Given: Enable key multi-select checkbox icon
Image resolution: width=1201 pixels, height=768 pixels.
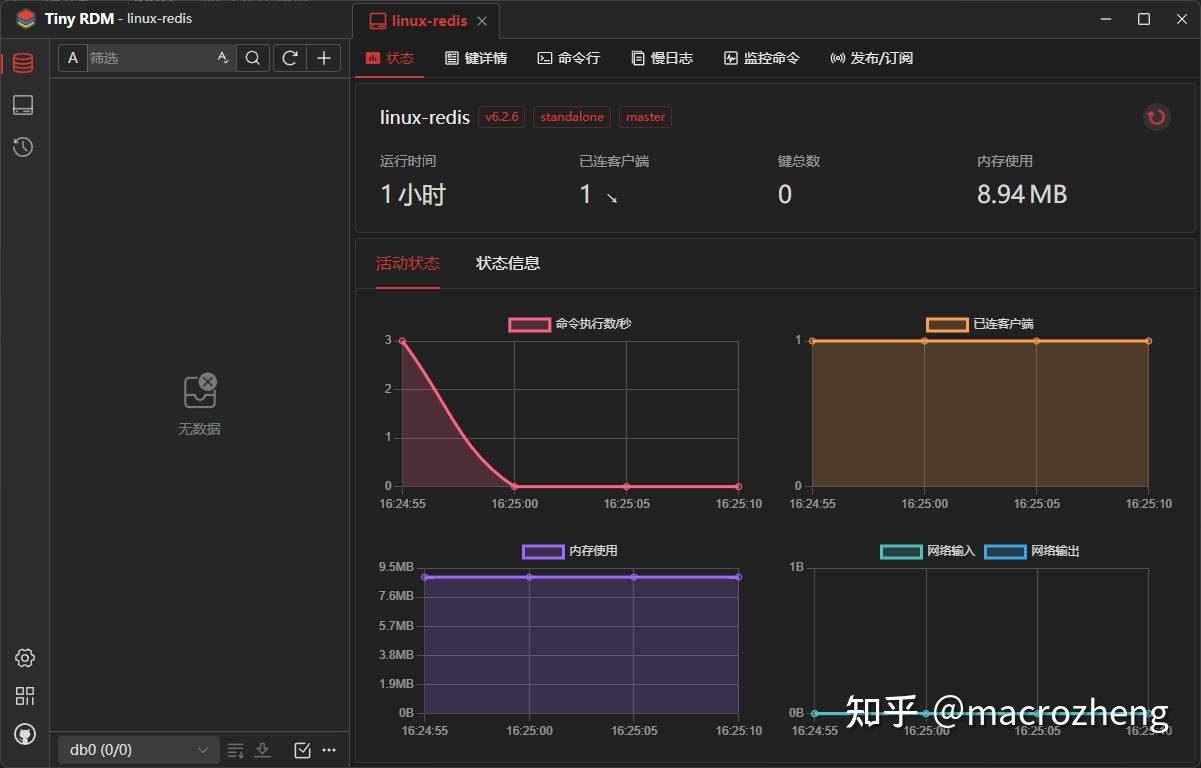Looking at the screenshot, I should tap(302, 749).
